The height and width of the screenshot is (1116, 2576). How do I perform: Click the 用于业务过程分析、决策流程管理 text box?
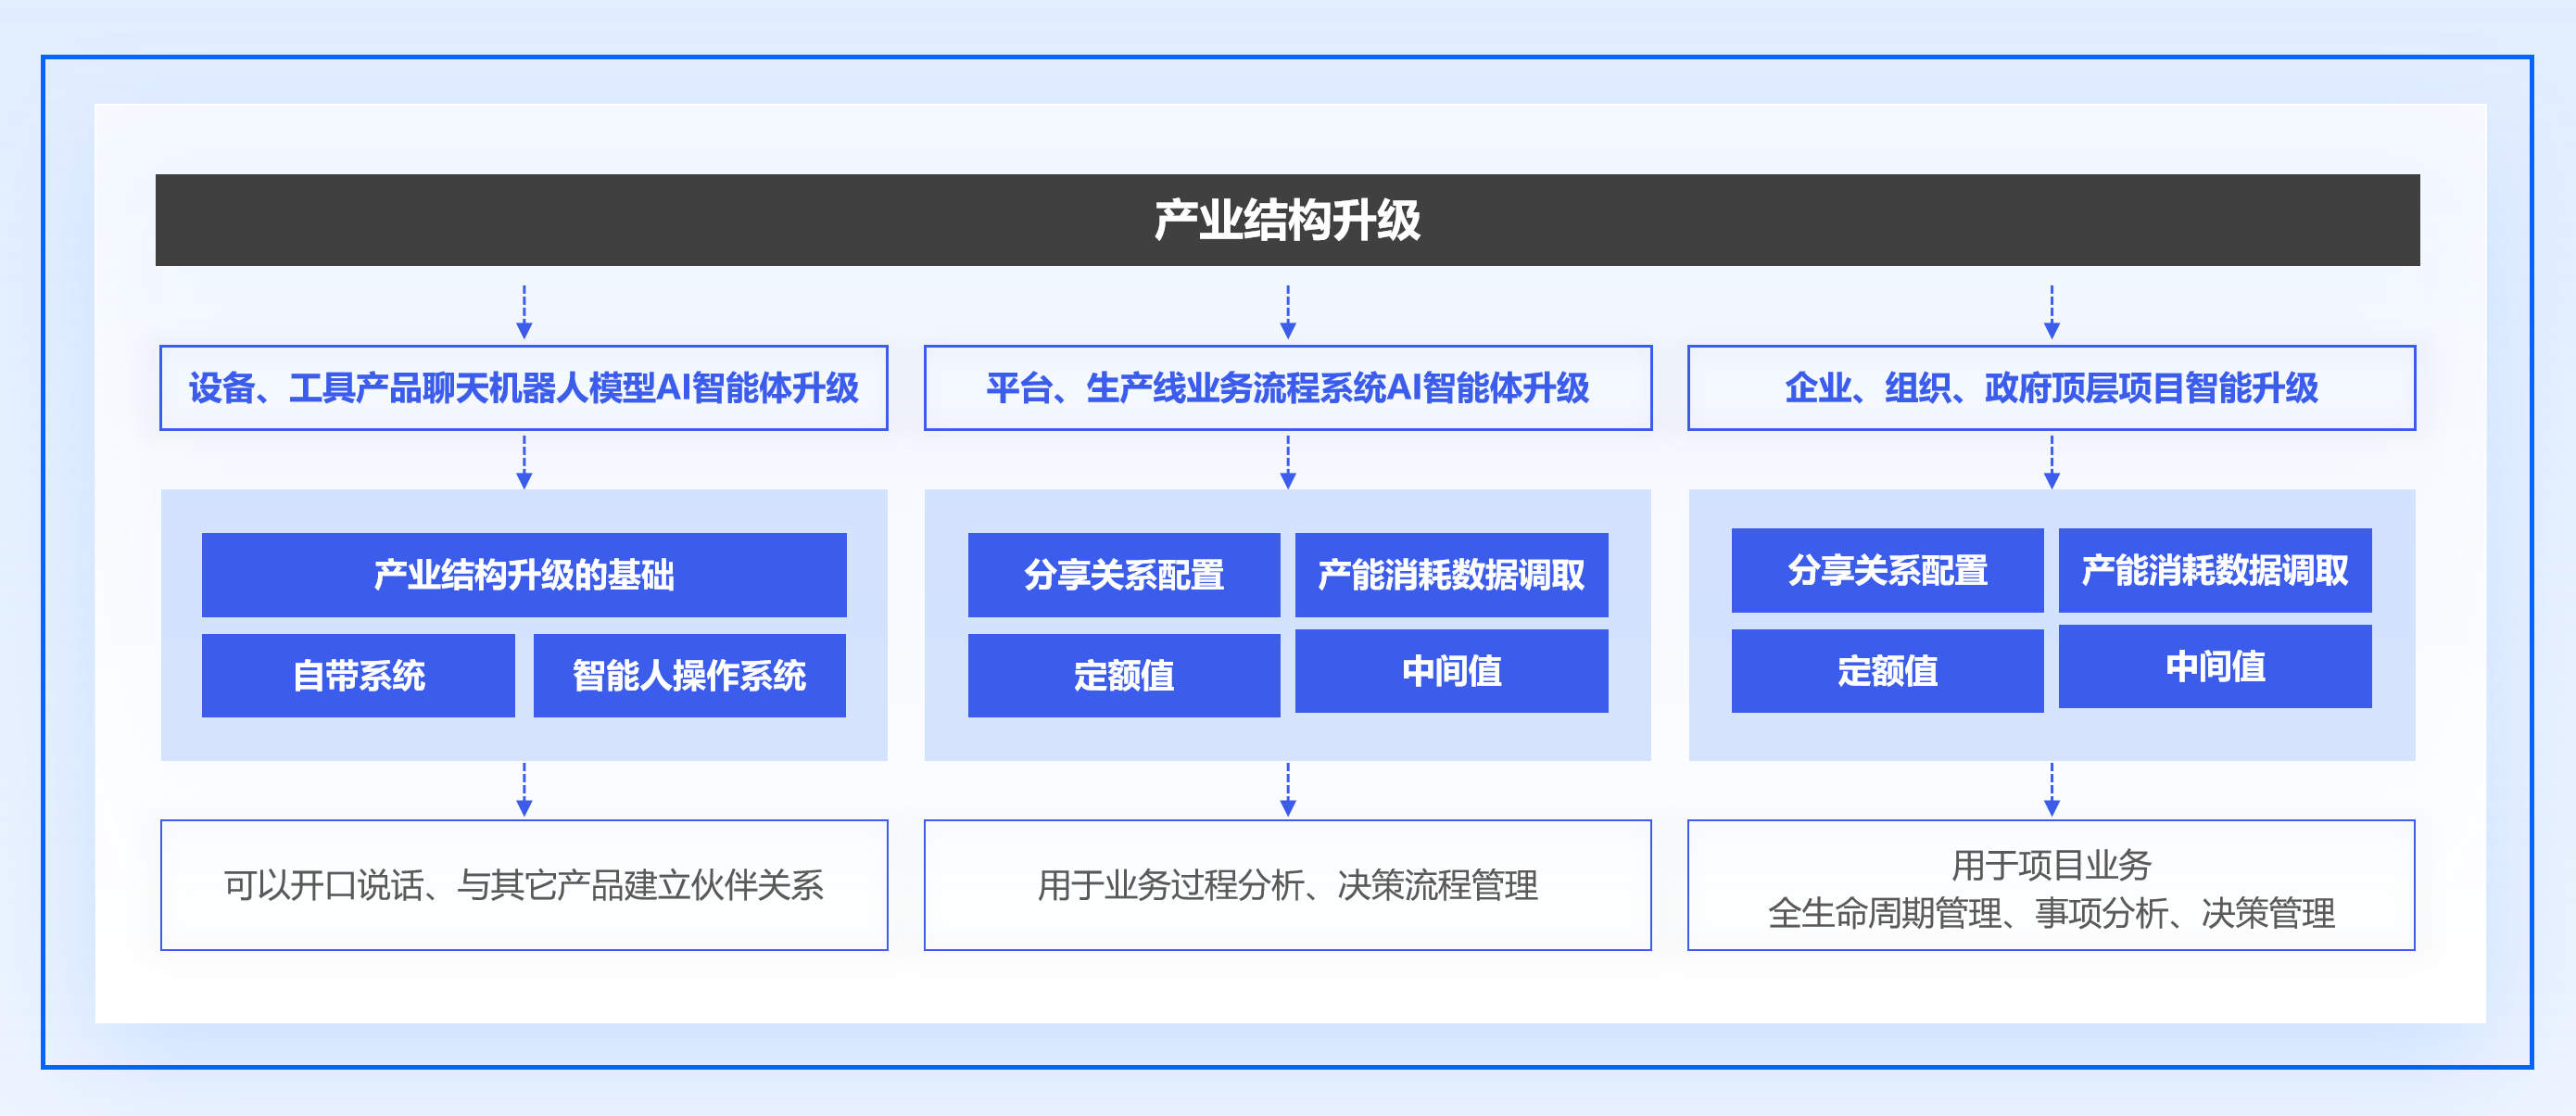coord(1287,885)
